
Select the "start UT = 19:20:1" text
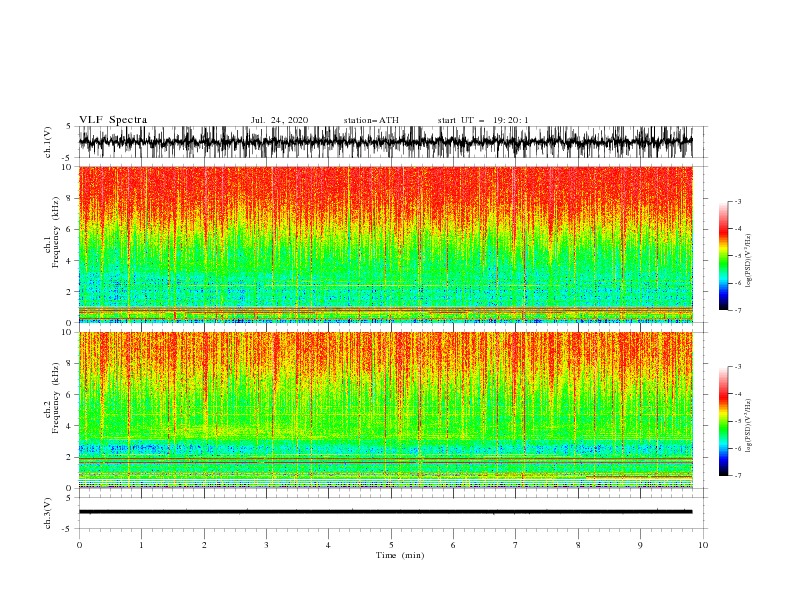pyautogui.click(x=483, y=120)
